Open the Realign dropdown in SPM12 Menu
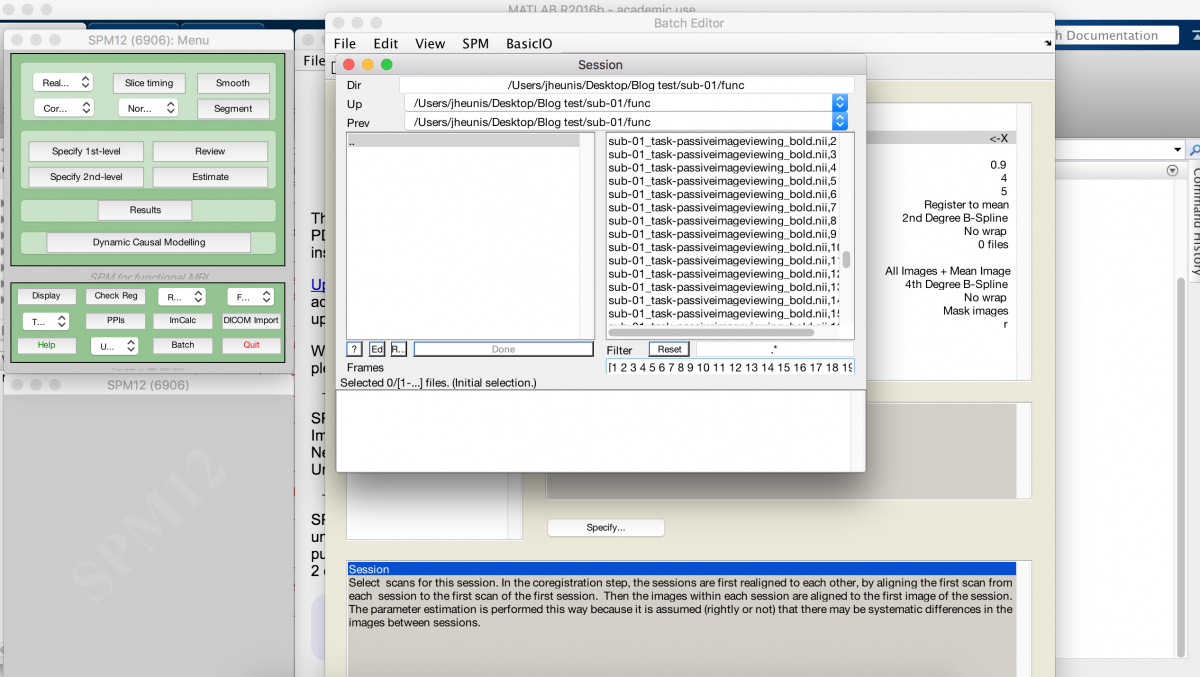The height and width of the screenshot is (677, 1200). pos(63,83)
